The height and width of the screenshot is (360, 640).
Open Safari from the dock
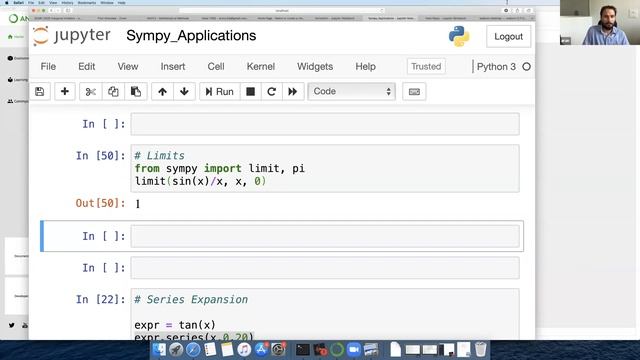click(x=193, y=349)
